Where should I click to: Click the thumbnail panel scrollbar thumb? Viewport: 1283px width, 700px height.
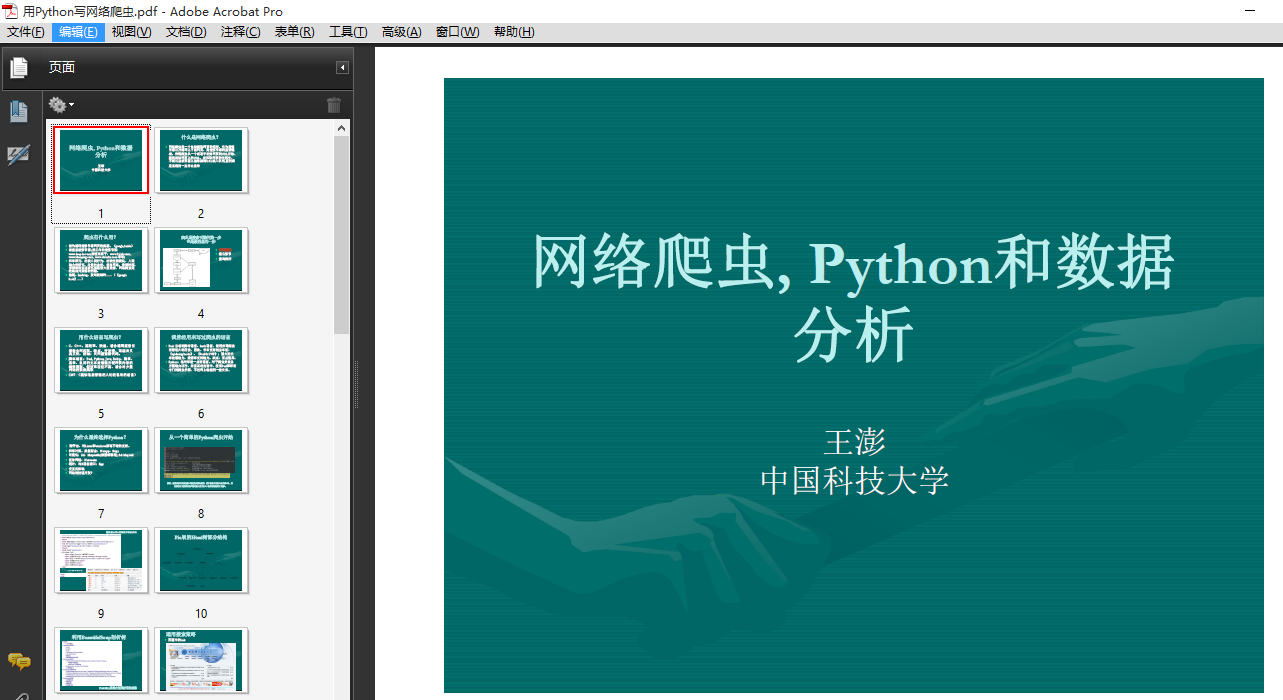coord(342,235)
